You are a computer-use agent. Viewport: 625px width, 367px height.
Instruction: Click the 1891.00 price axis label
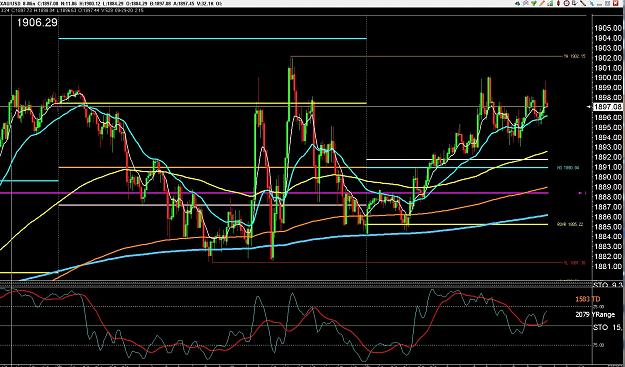pyautogui.click(x=608, y=167)
